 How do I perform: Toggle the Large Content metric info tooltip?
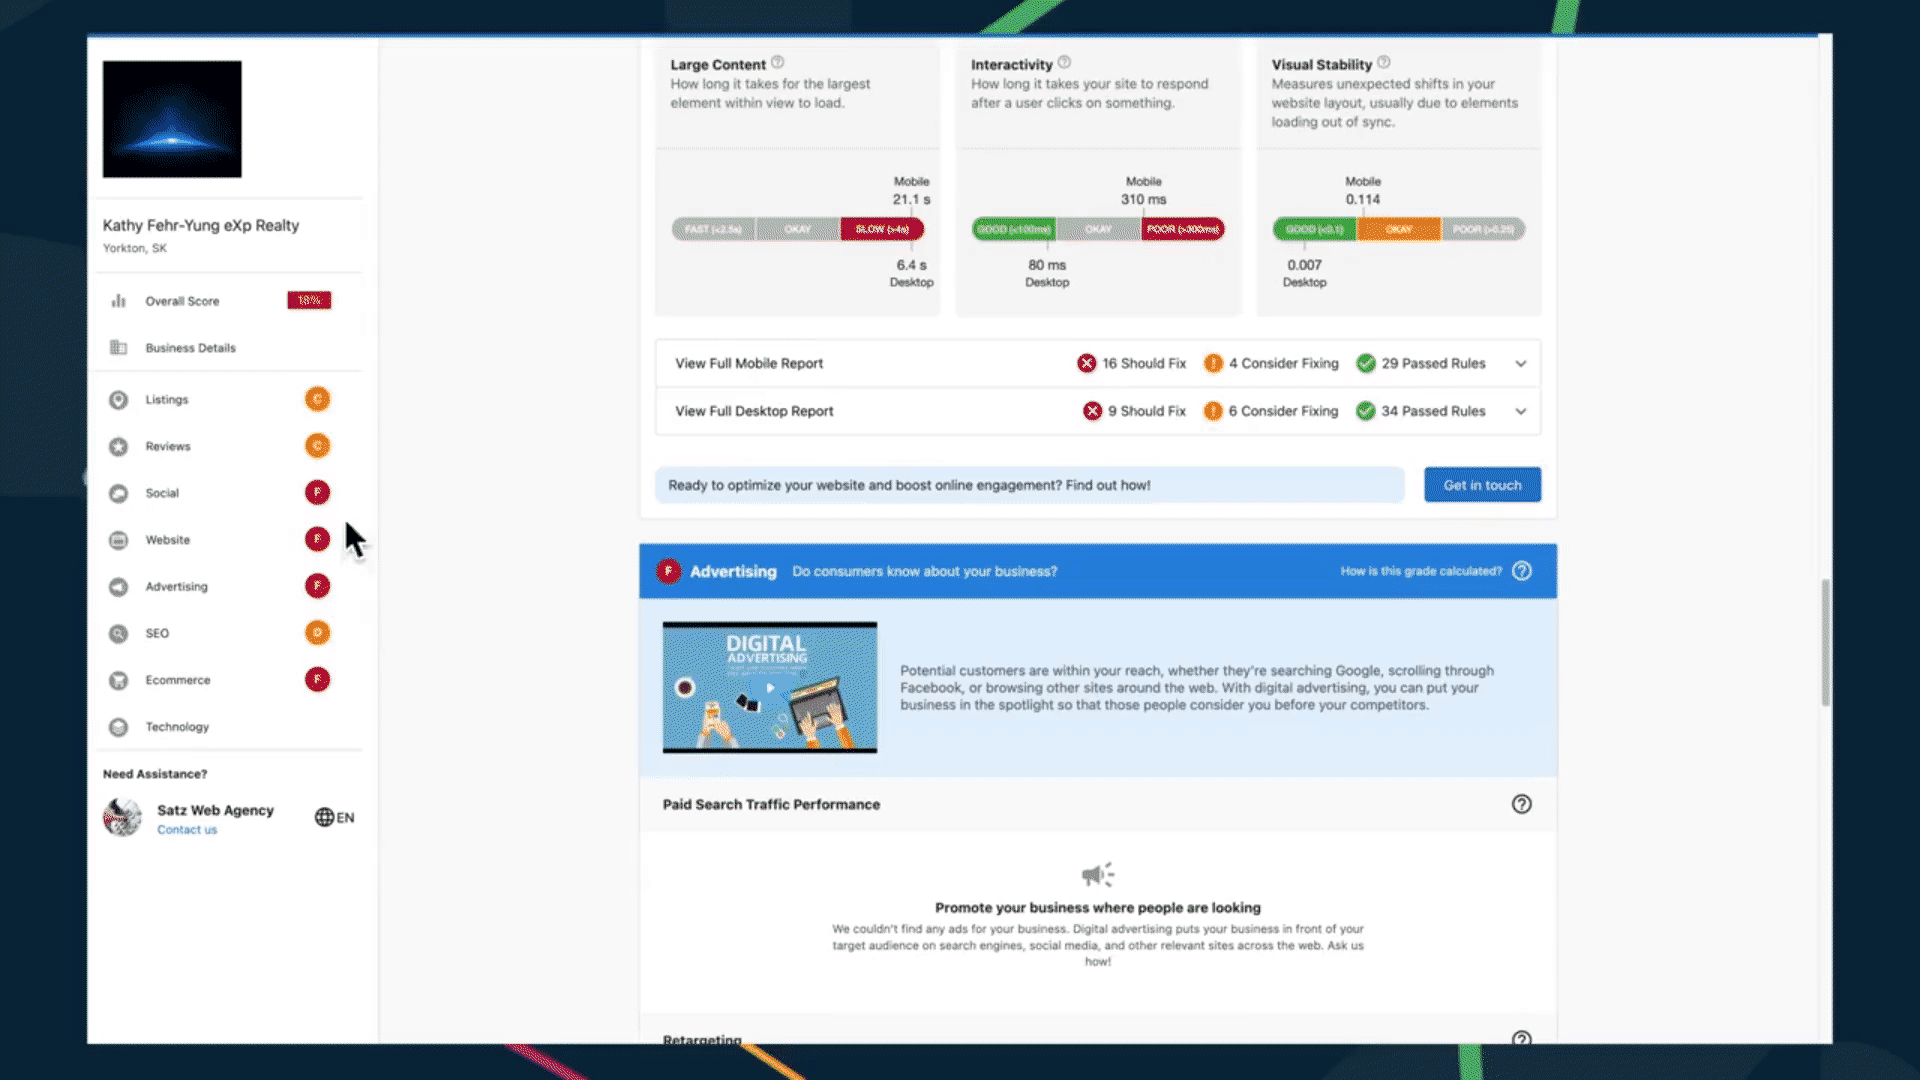pos(777,62)
